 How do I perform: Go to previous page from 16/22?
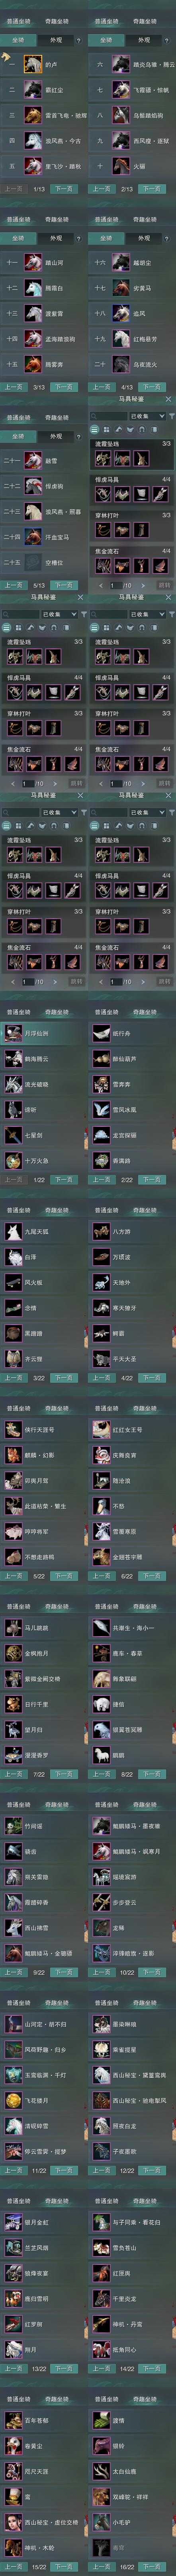point(101,2567)
